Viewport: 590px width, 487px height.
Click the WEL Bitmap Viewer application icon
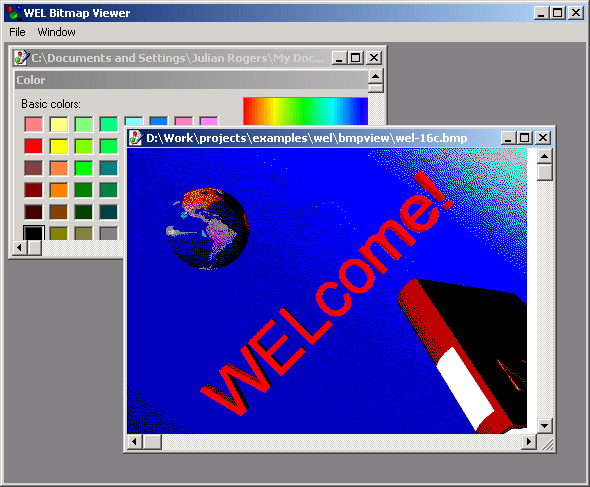(x=14, y=13)
